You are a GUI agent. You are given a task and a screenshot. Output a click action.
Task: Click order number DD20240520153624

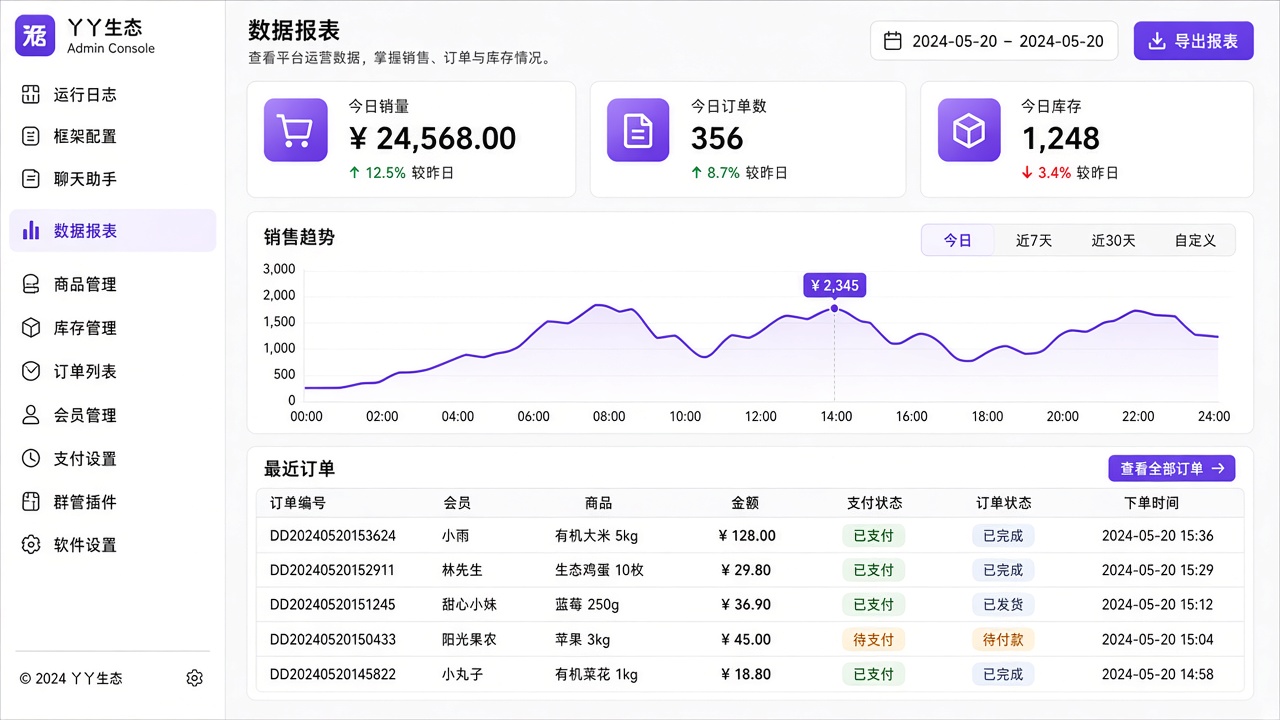[x=333, y=536]
